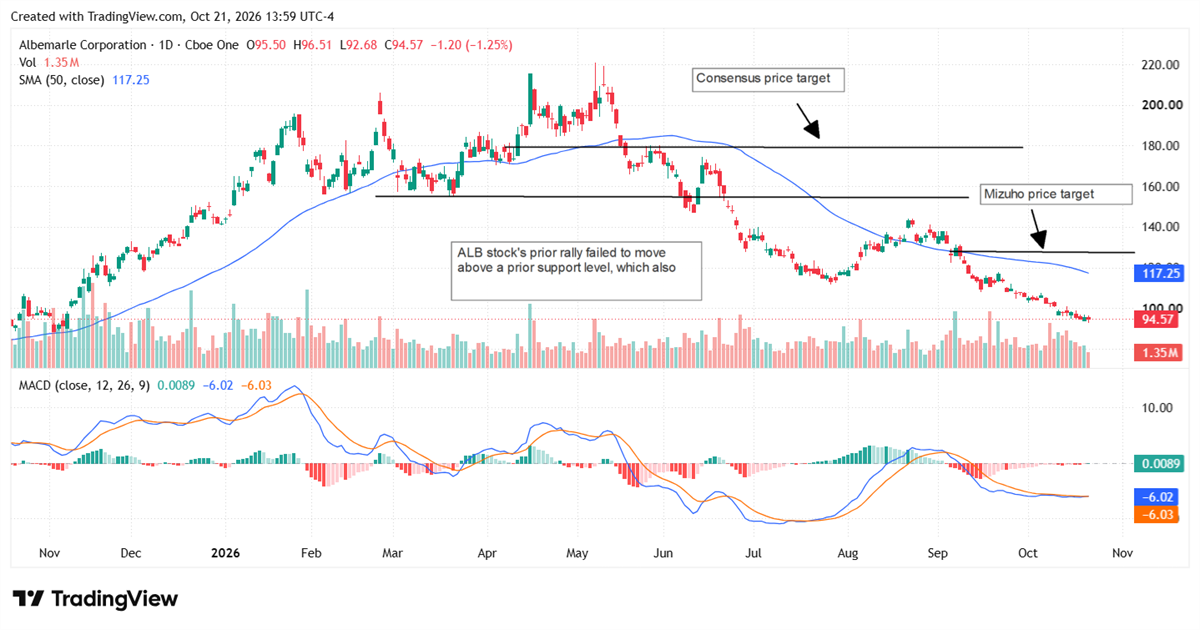Click the Mar label on the time axis

tap(392, 551)
